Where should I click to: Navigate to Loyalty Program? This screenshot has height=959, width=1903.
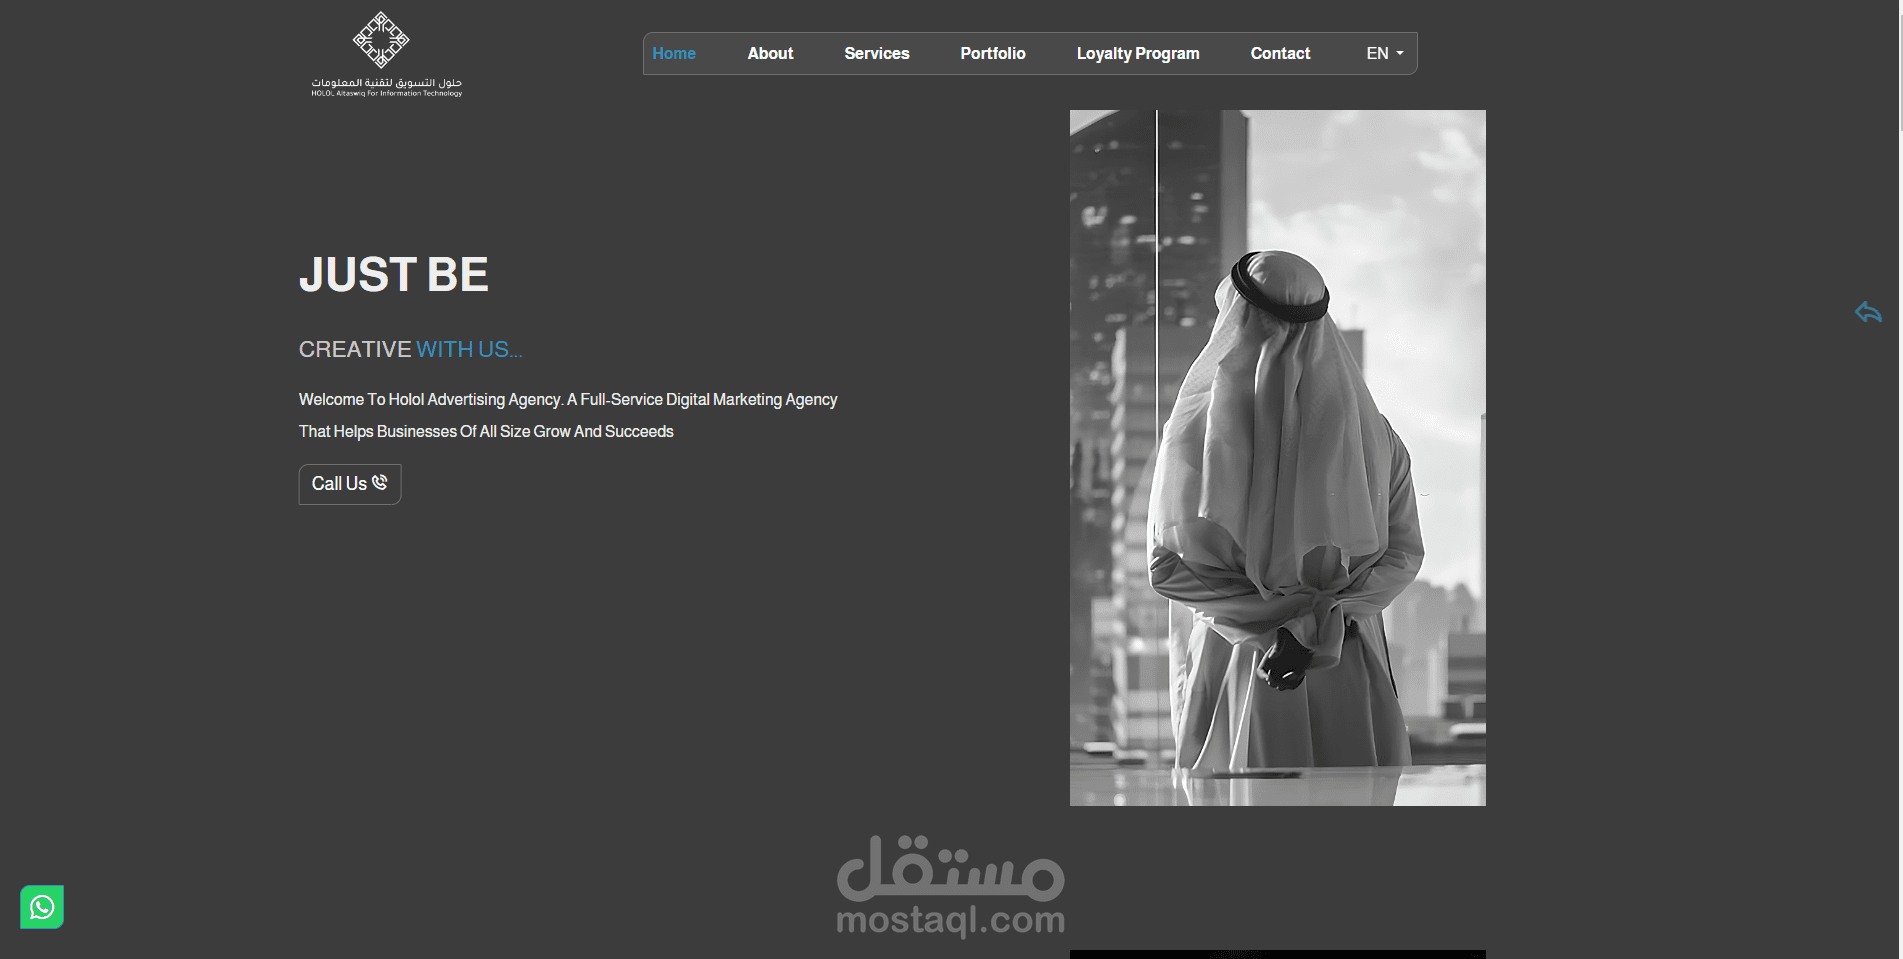click(x=1138, y=53)
